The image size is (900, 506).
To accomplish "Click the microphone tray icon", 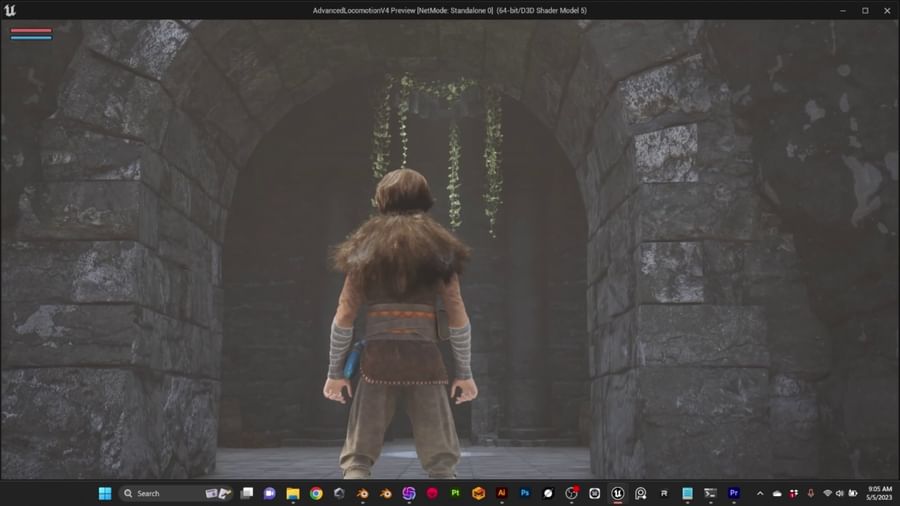I will (811, 493).
